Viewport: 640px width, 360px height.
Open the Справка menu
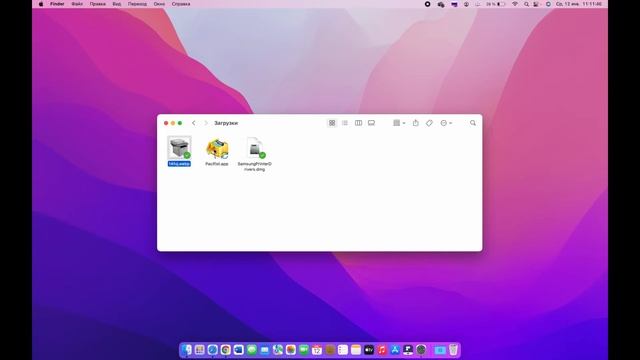(x=181, y=4)
